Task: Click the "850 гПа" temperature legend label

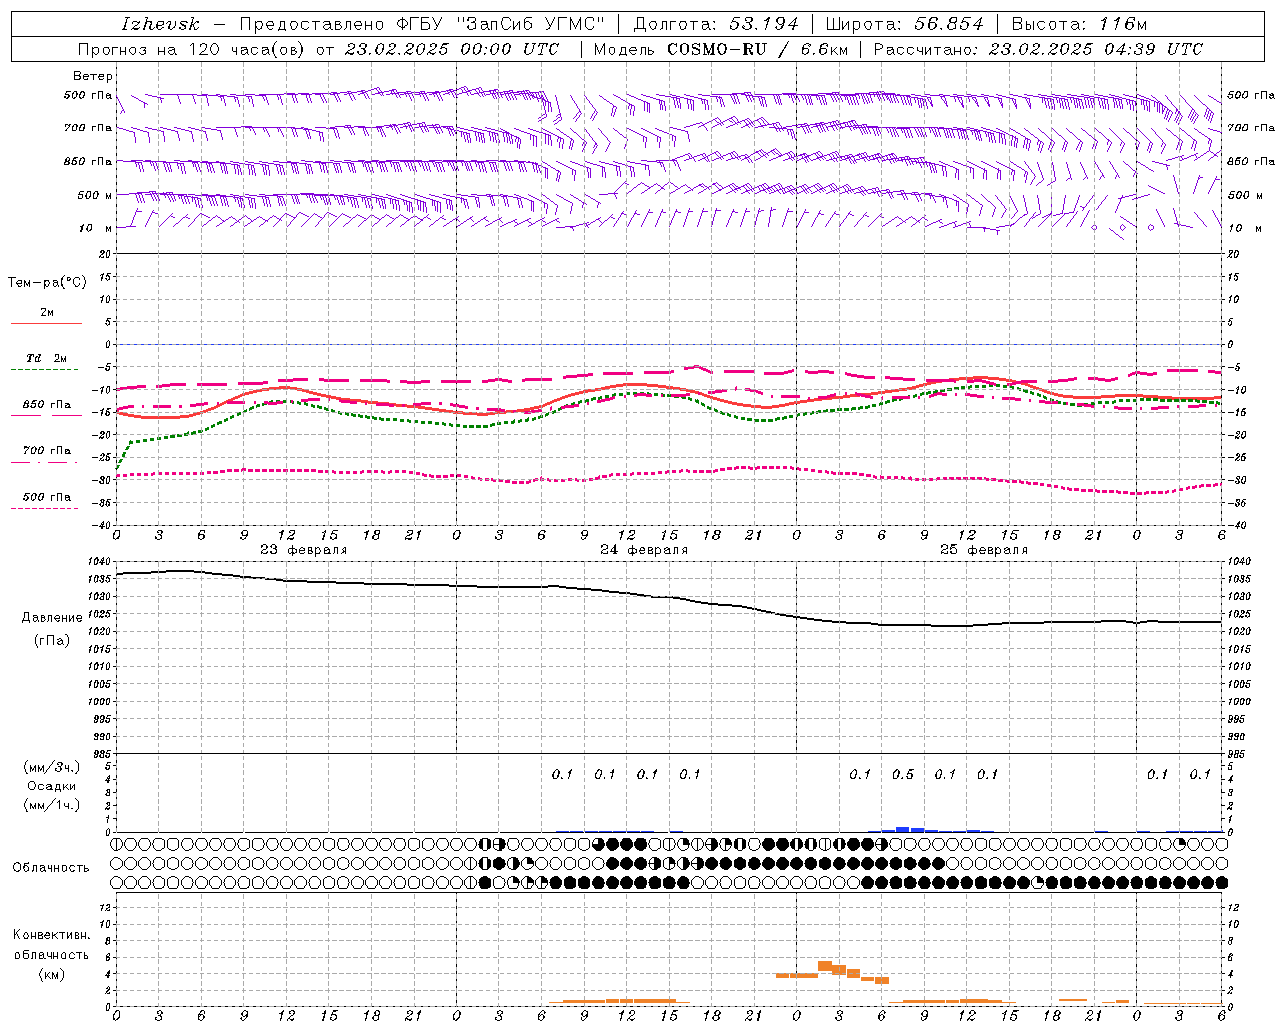Action: (47, 405)
